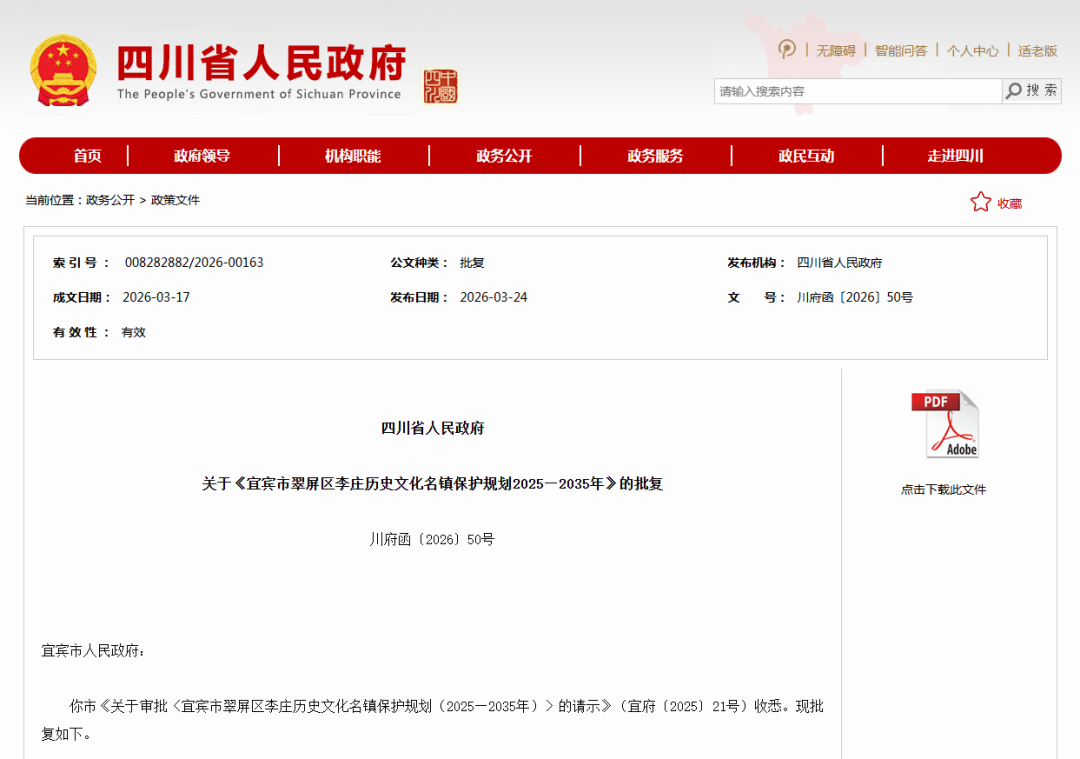The width and height of the screenshot is (1080, 759).
Task: Click the 文号 value in the metadata box
Action: coord(855,297)
